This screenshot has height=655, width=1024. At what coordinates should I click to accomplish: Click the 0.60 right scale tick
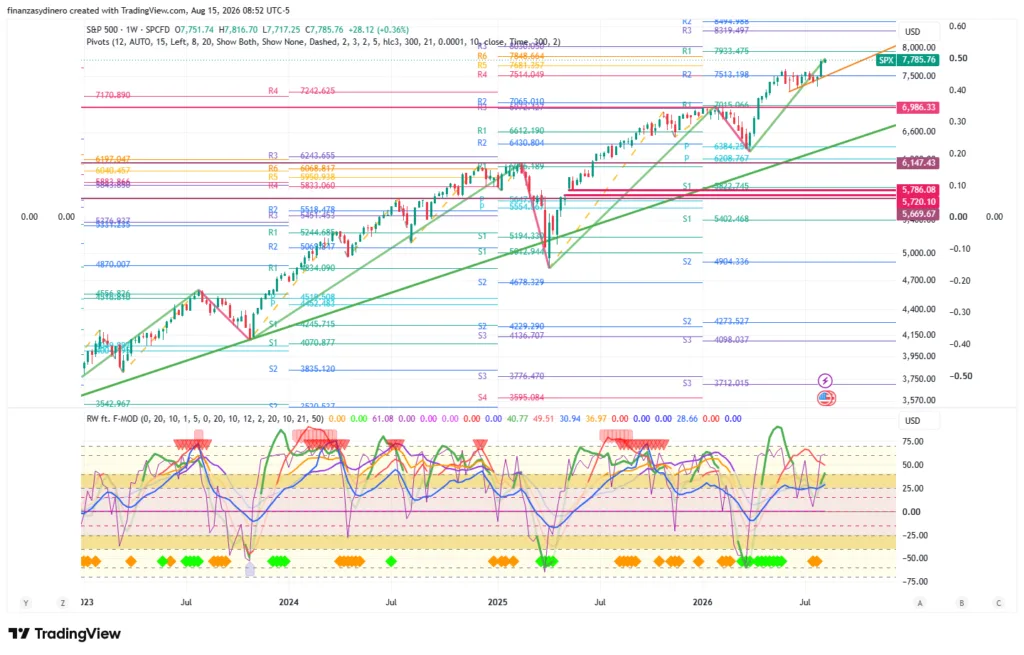(957, 26)
